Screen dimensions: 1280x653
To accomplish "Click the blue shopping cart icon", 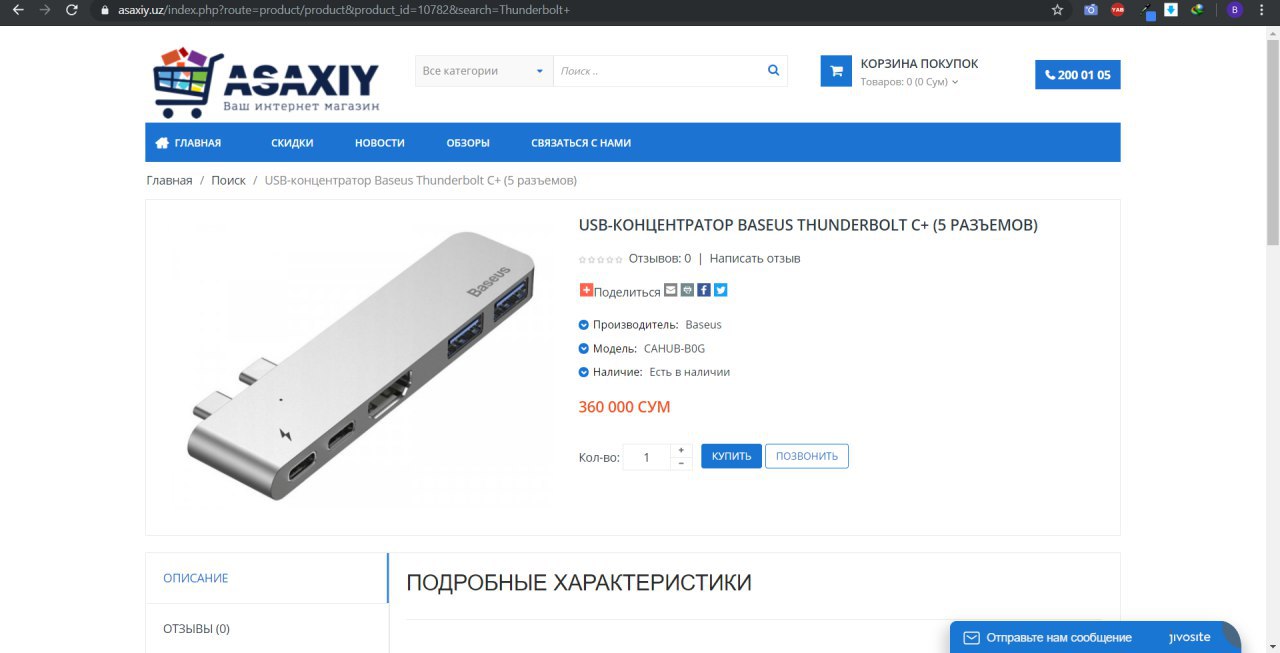I will tap(836, 71).
